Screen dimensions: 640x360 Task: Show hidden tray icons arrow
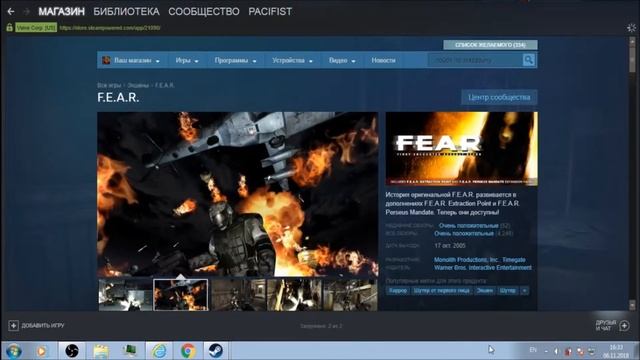(x=546, y=351)
